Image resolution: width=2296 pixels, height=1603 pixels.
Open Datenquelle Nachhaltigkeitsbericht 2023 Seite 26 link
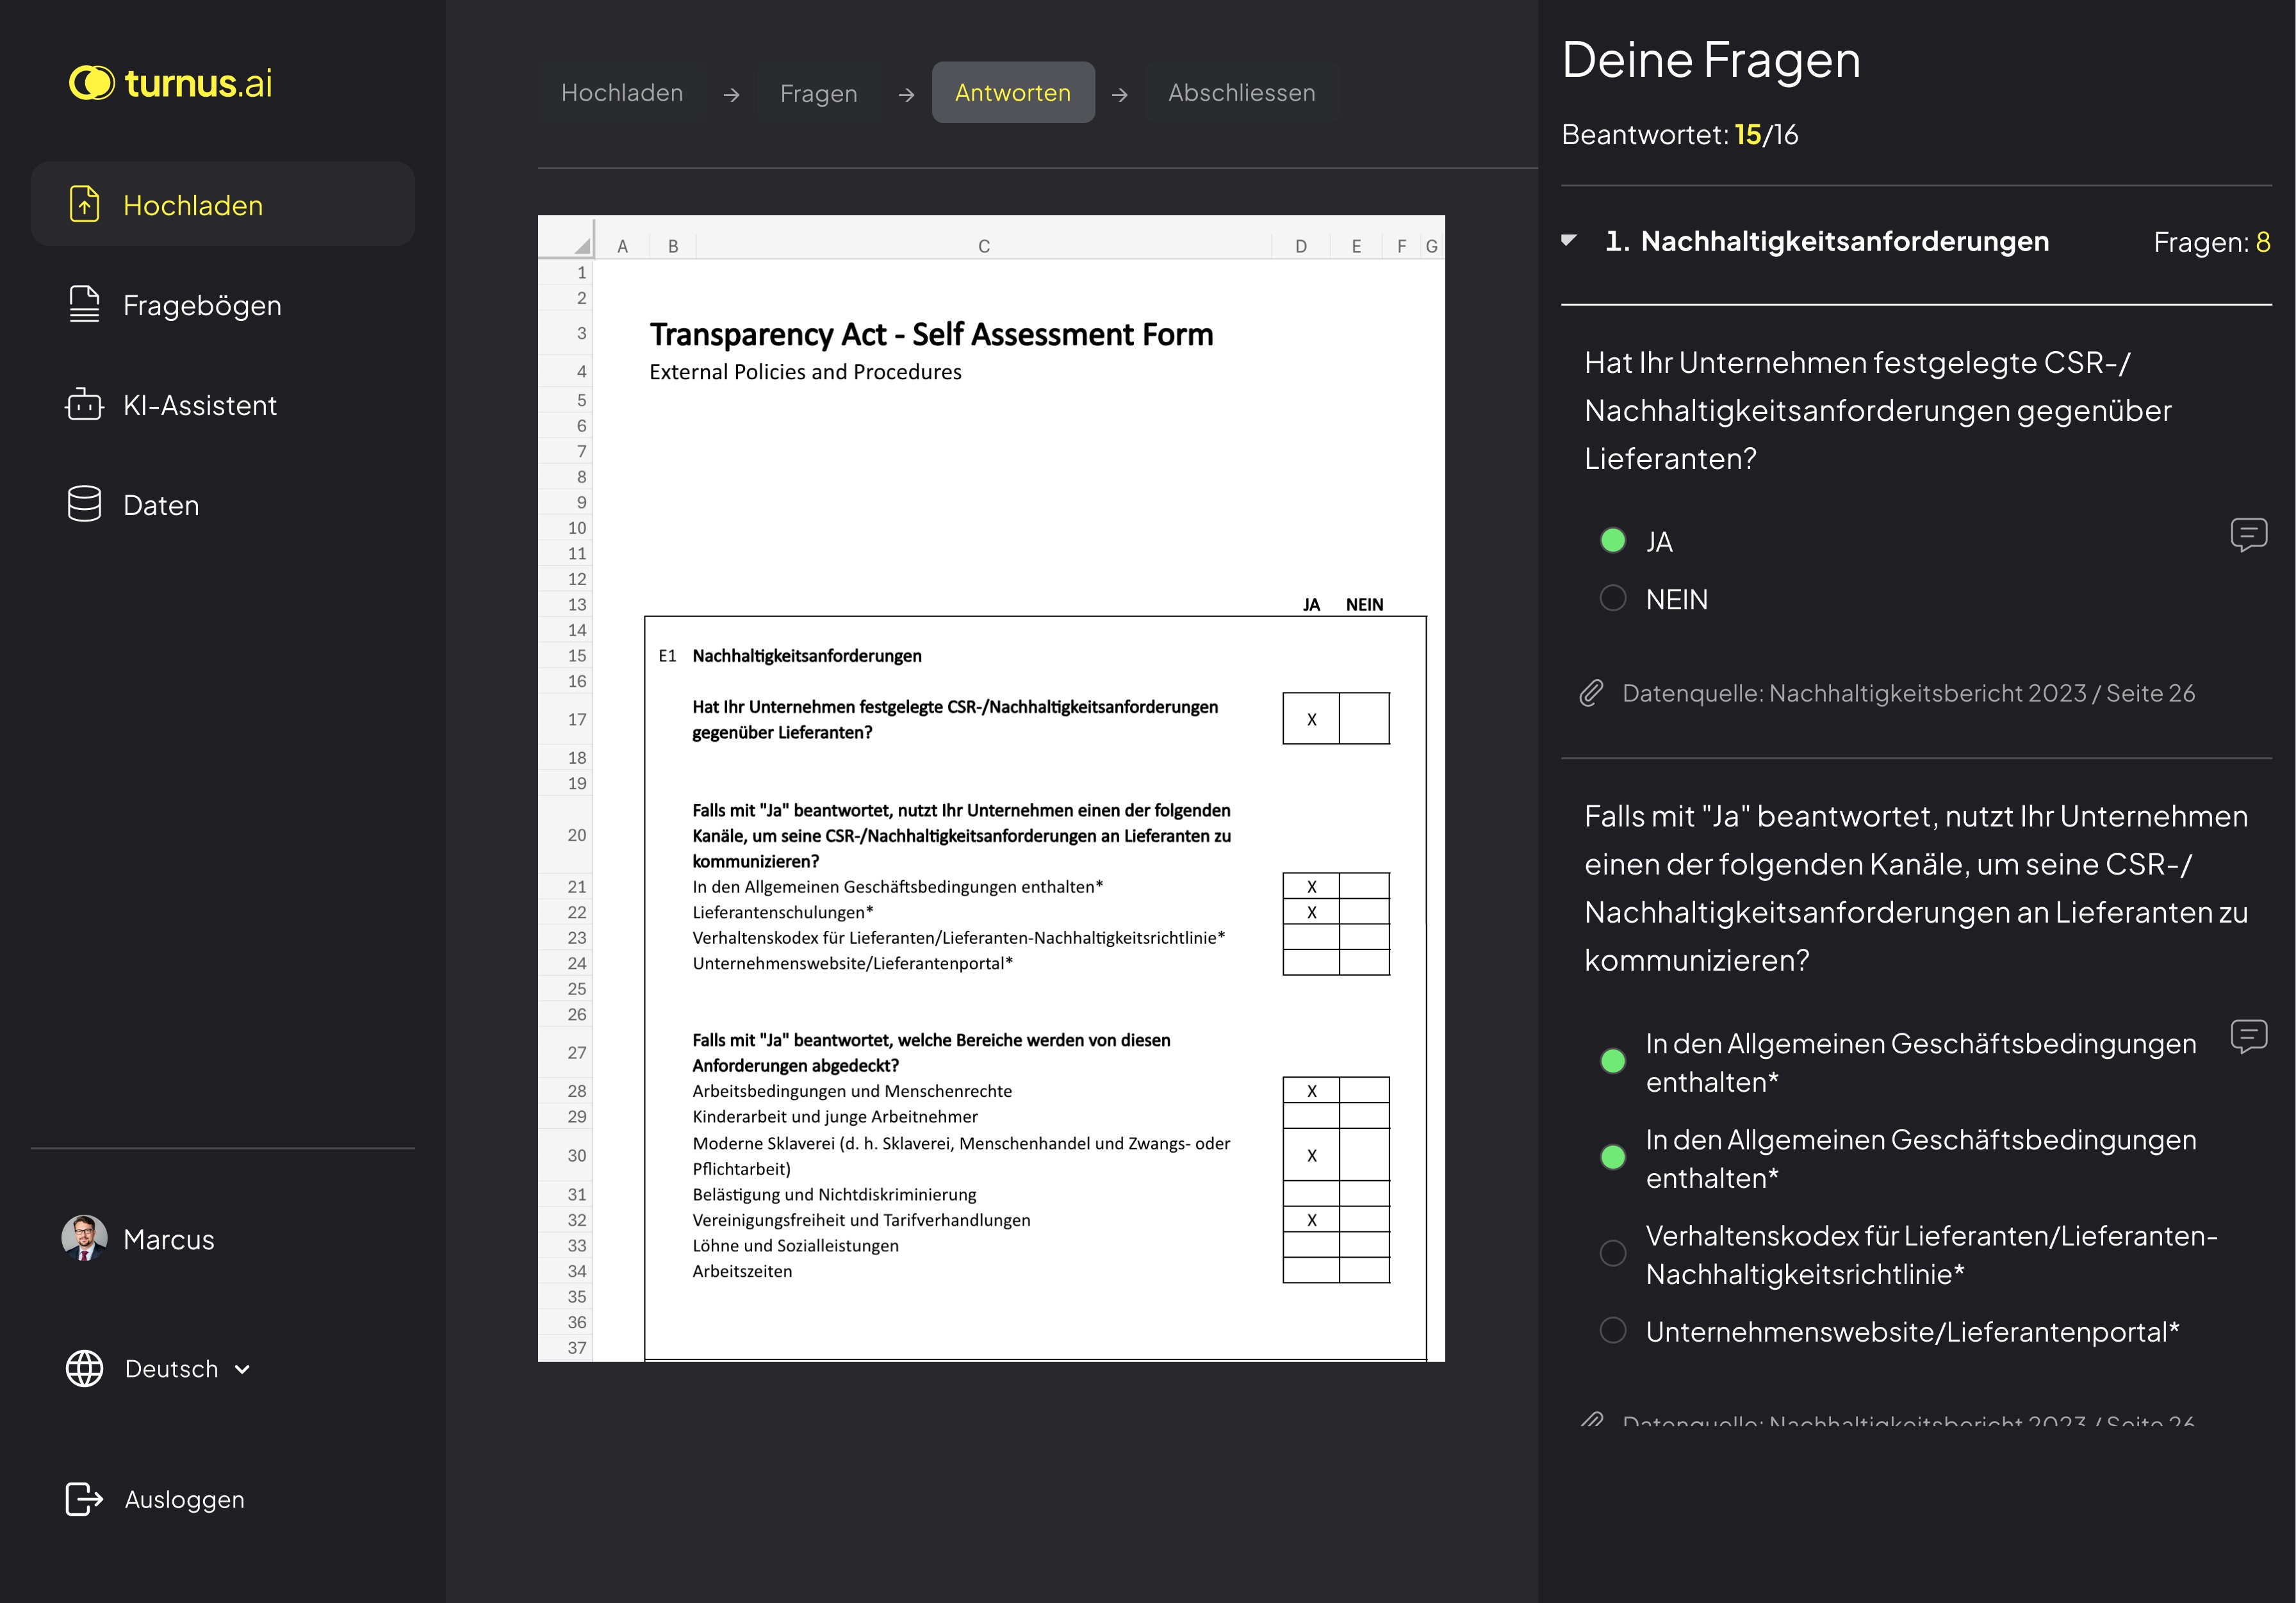[1907, 693]
